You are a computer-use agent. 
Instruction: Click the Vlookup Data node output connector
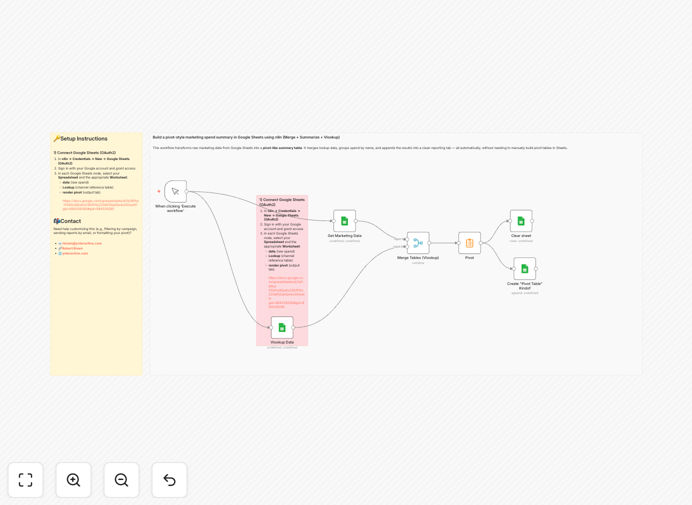tap(293, 327)
